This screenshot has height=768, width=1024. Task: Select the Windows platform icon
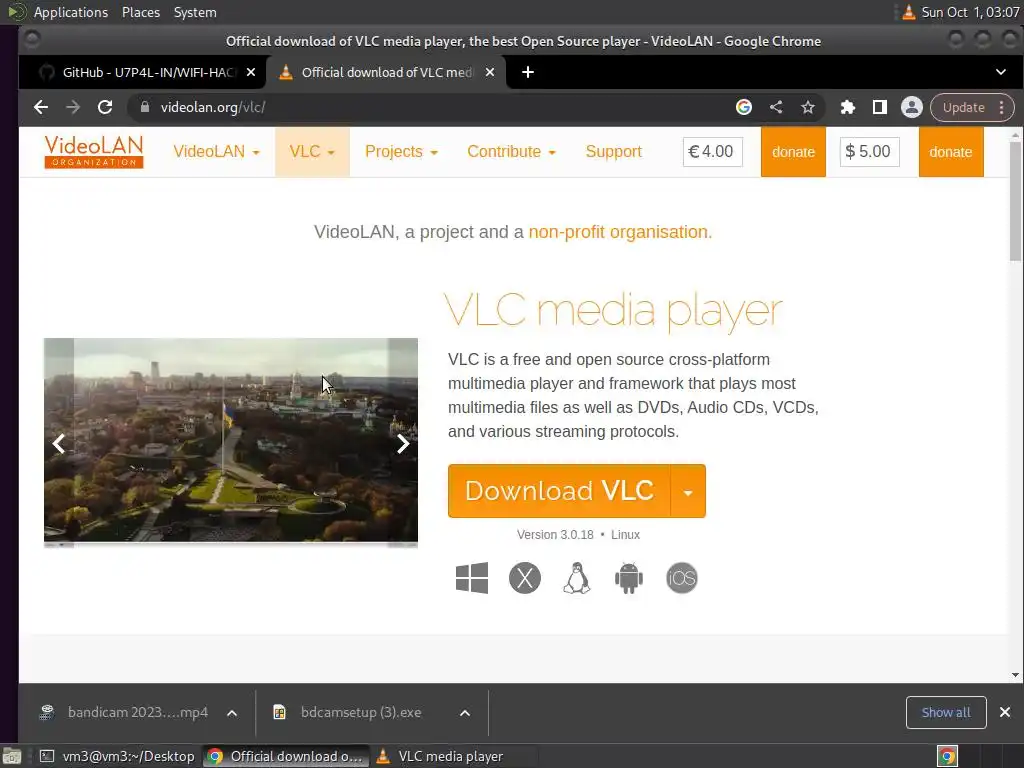pos(472,578)
